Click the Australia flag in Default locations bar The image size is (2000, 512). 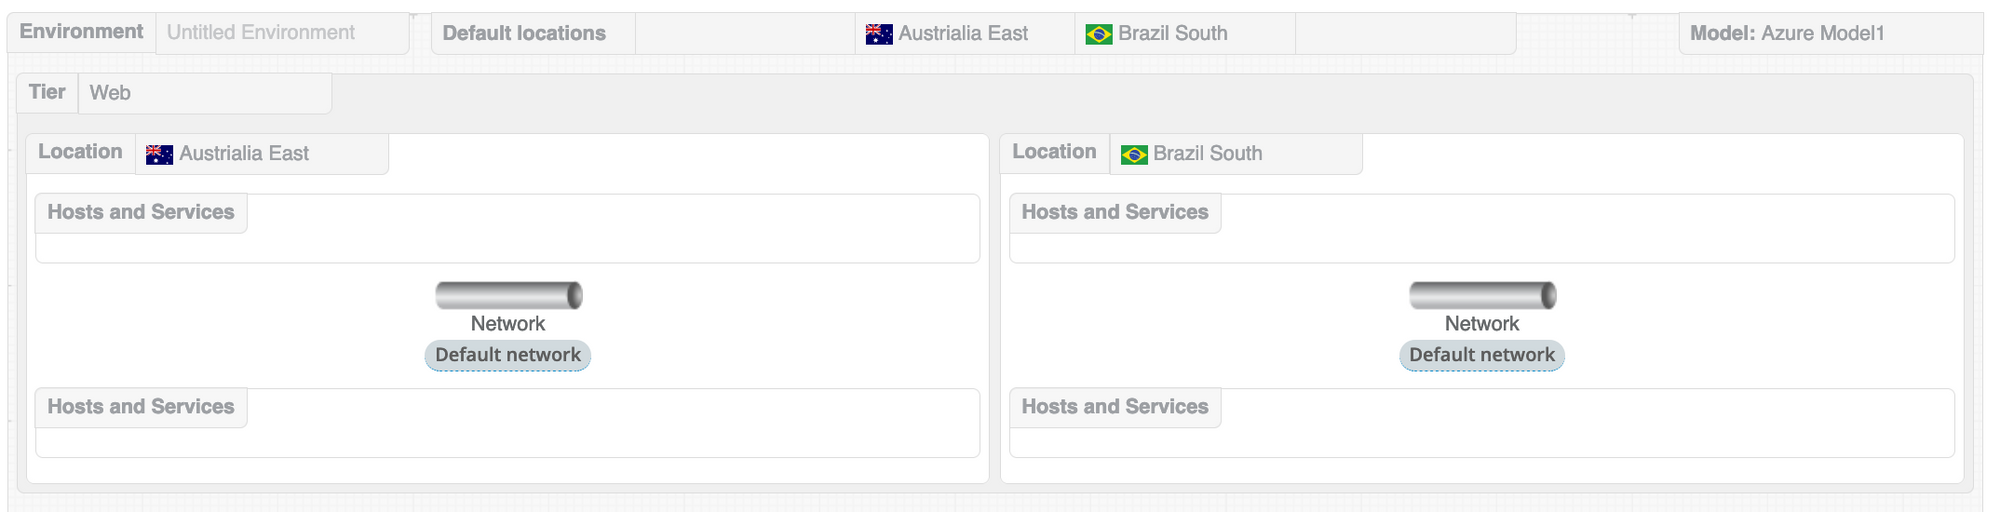(879, 34)
